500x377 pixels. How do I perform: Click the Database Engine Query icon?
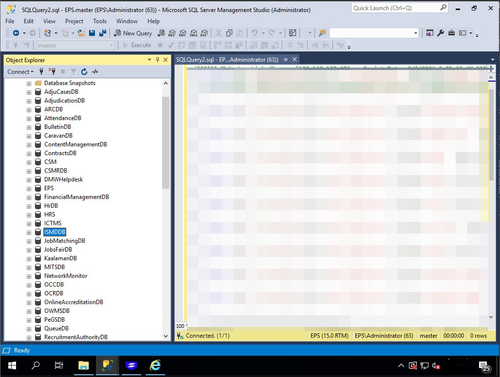click(x=161, y=33)
